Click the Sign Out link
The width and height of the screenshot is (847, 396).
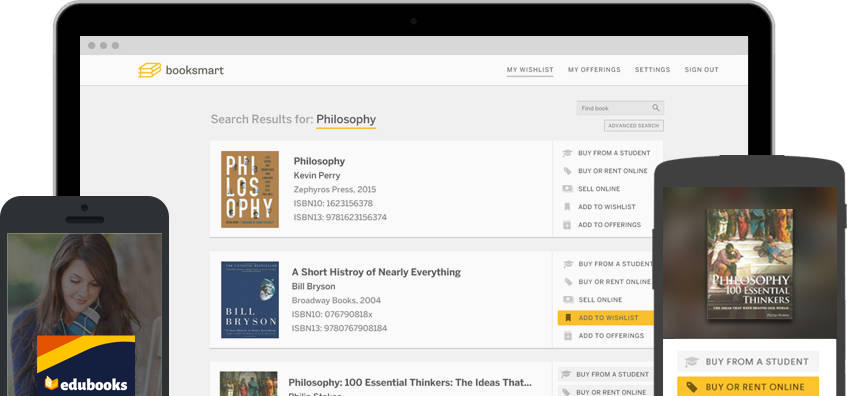(x=702, y=70)
